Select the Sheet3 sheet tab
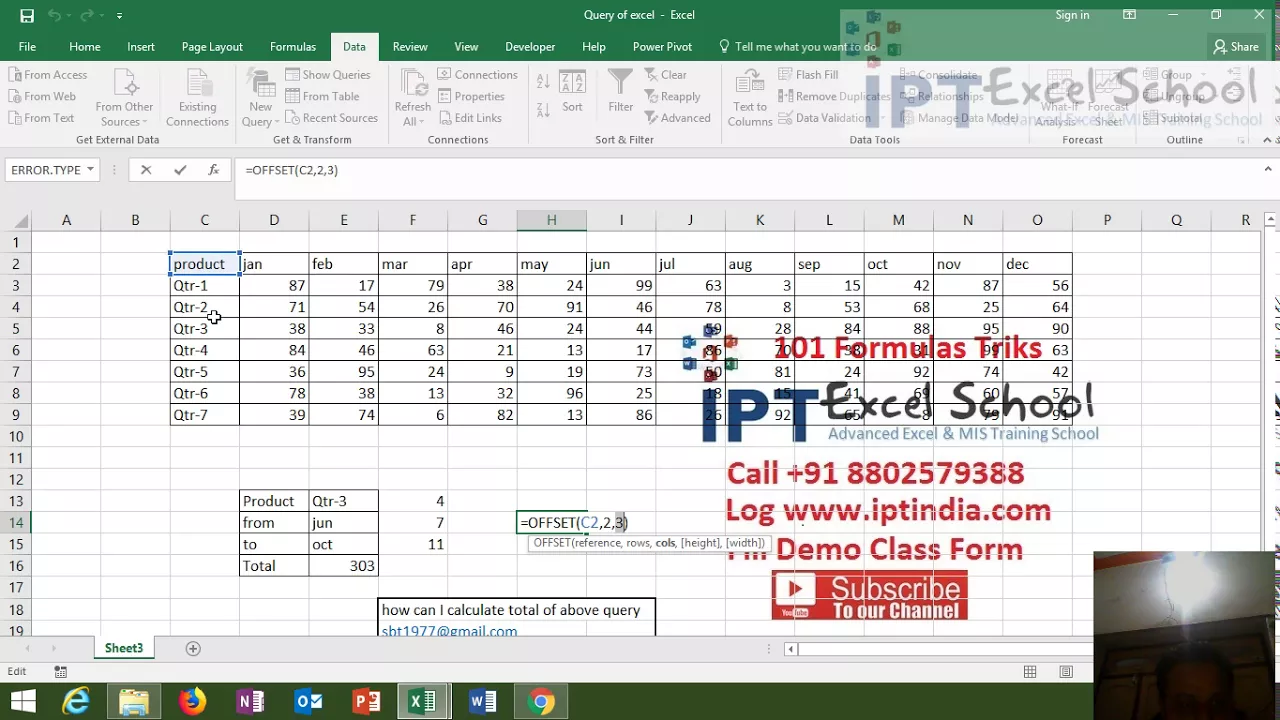Image resolution: width=1280 pixels, height=720 pixels. 124,648
